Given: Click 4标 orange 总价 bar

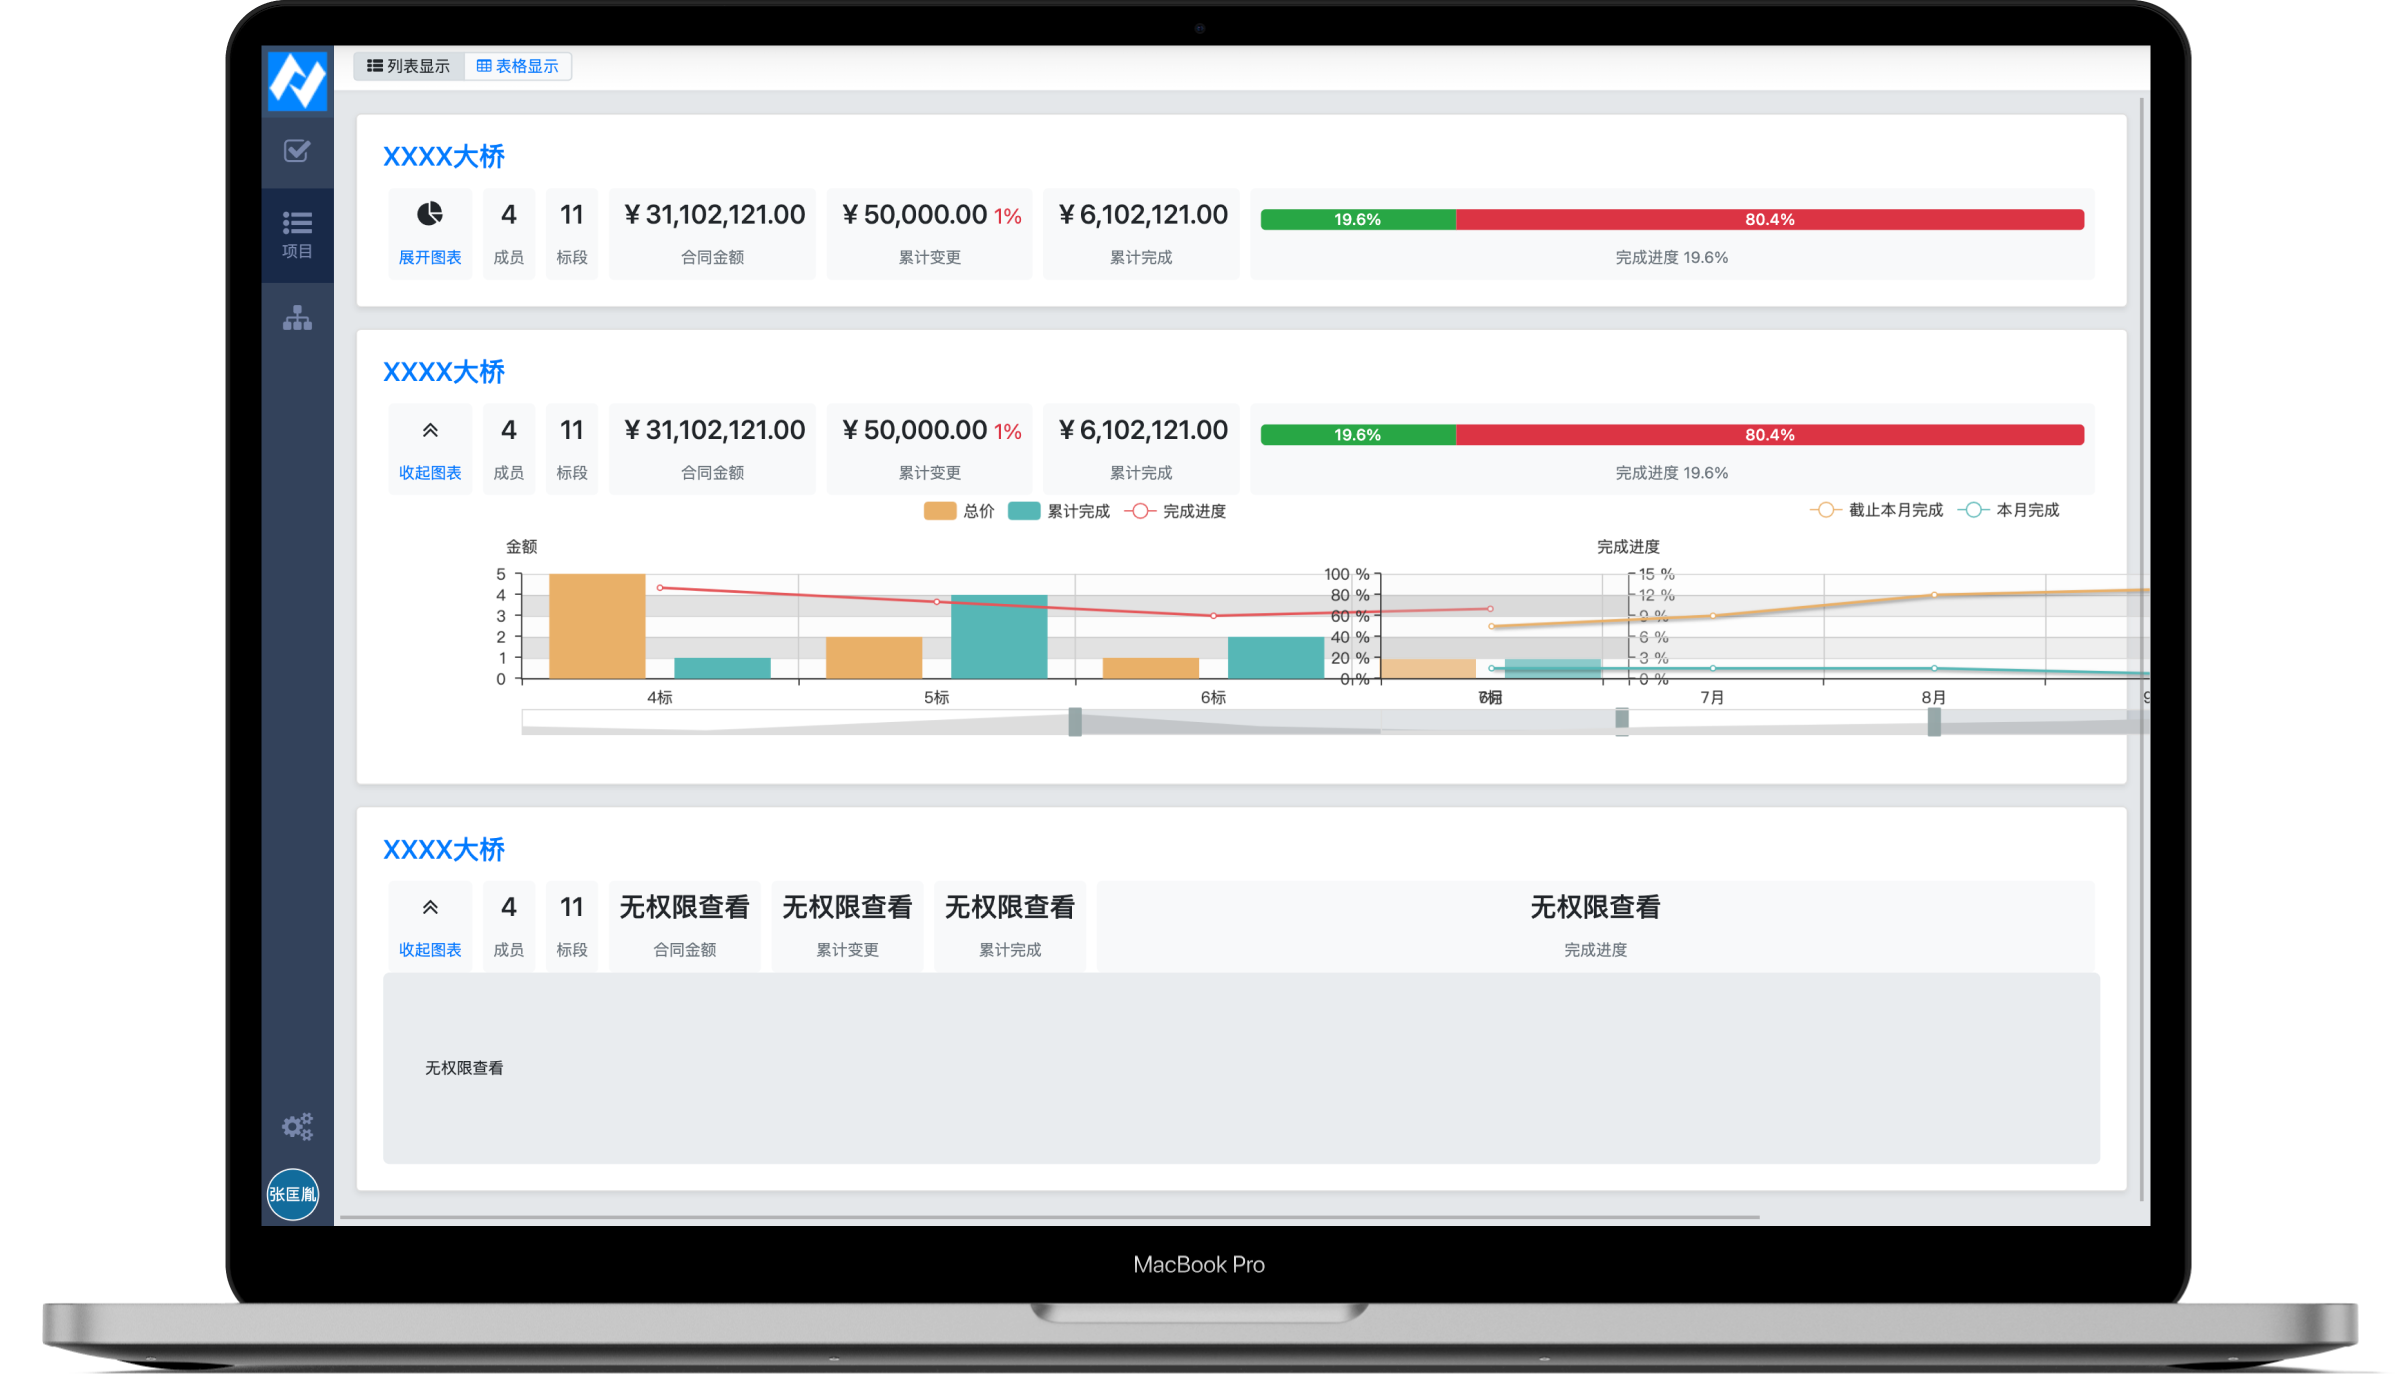Looking at the screenshot, I should pos(597,626).
